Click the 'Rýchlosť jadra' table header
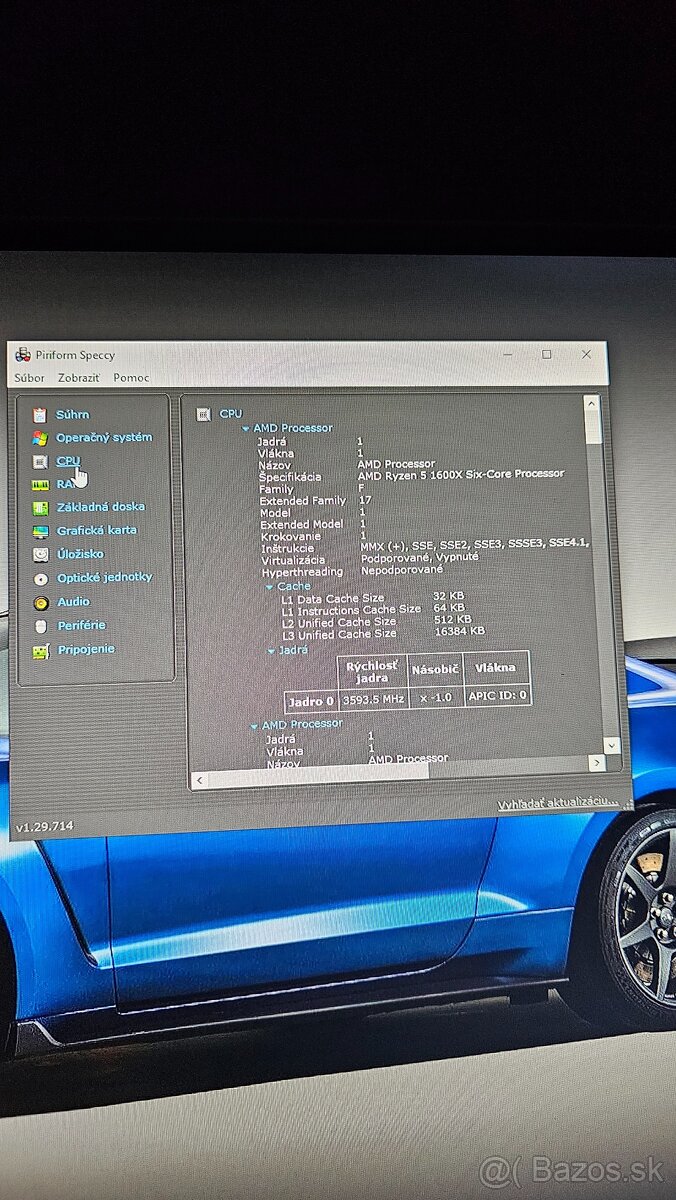 pos(371,671)
